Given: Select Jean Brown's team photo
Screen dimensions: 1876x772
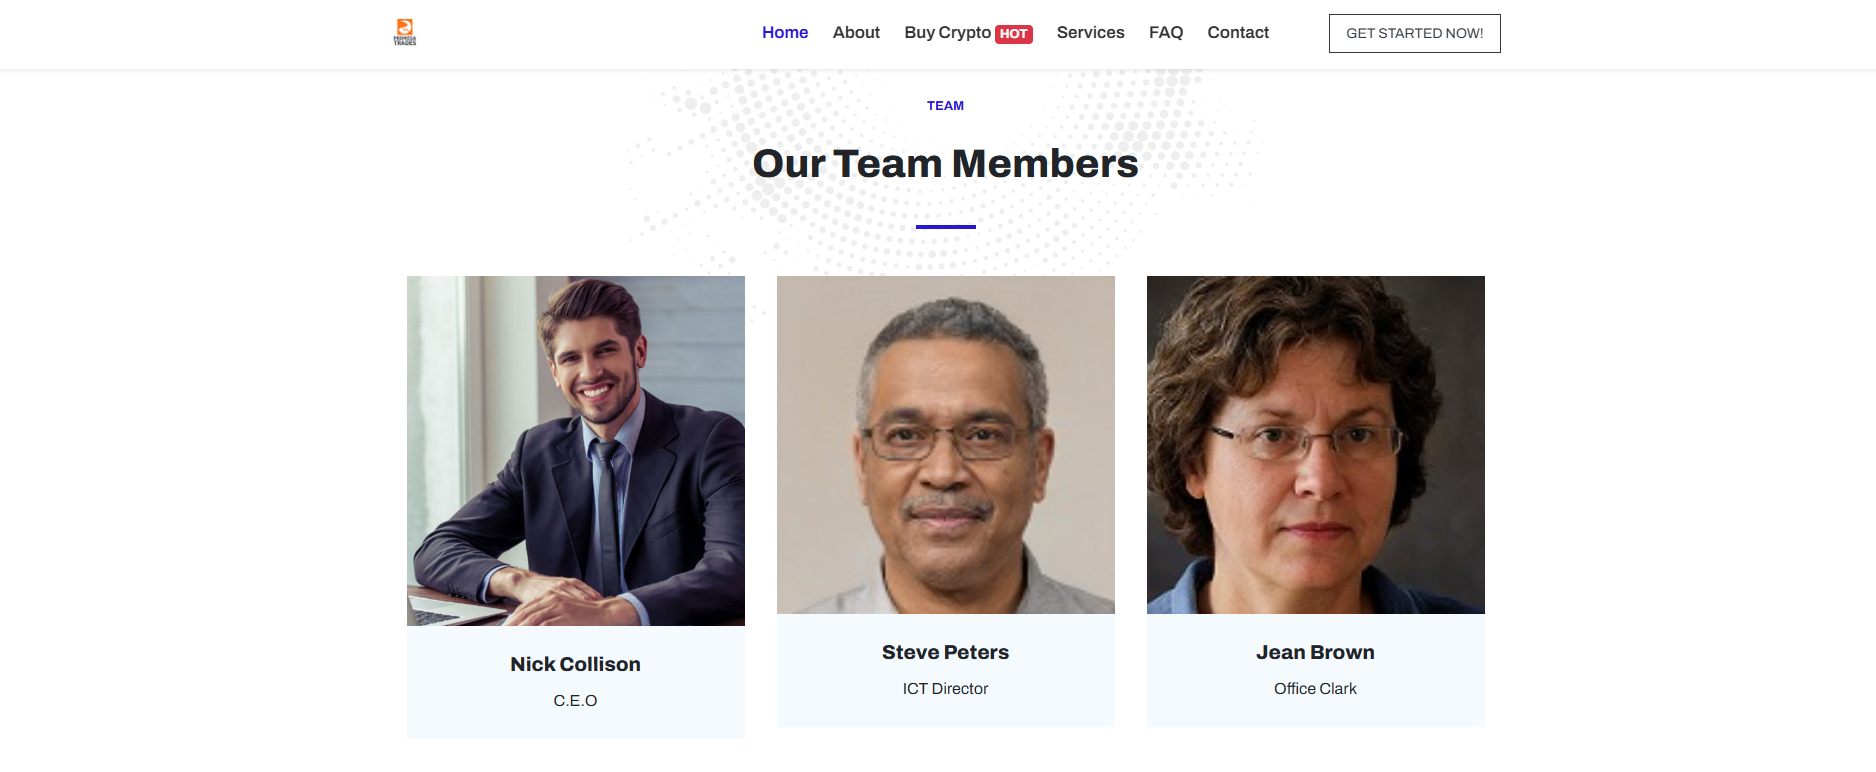Looking at the screenshot, I should pyautogui.click(x=1316, y=444).
